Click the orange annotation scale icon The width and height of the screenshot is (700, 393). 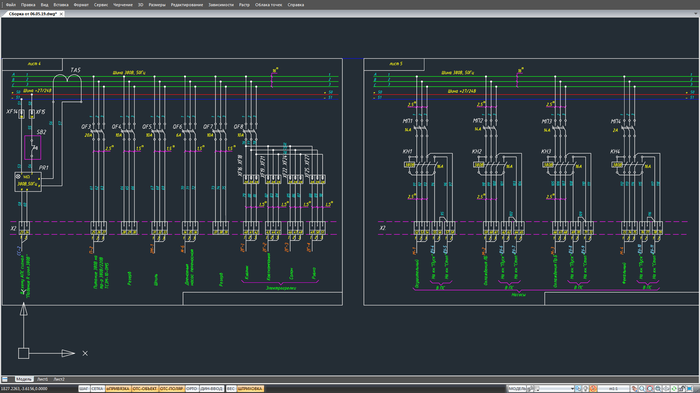[x=593, y=389]
